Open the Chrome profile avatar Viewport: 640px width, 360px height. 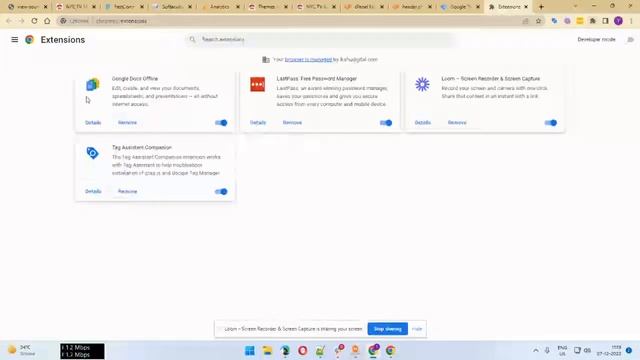click(618, 21)
